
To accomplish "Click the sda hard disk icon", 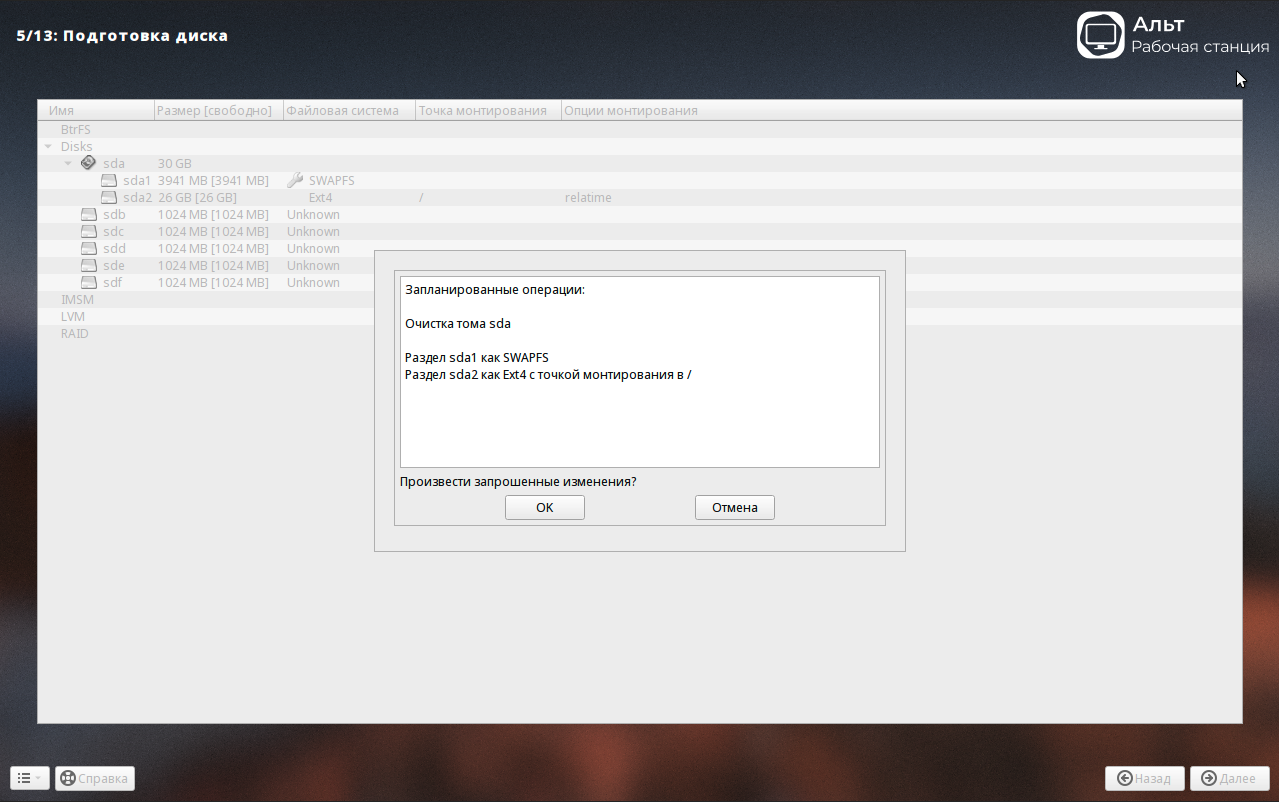I will click(88, 163).
